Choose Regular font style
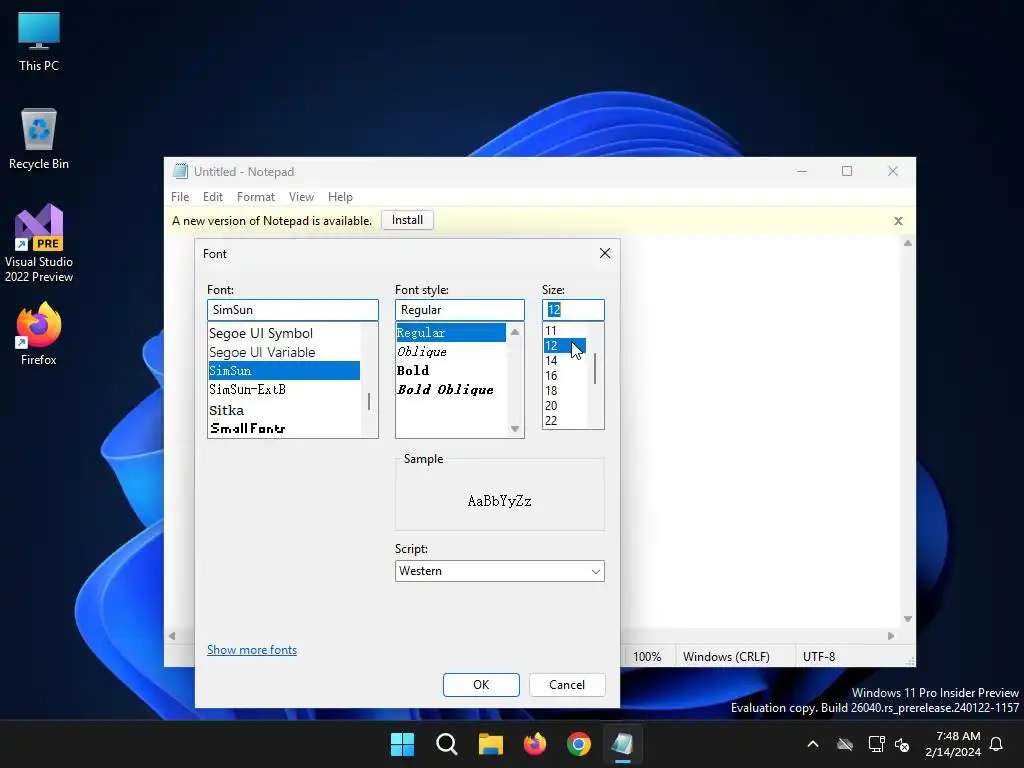The width and height of the screenshot is (1024, 768). tap(451, 332)
